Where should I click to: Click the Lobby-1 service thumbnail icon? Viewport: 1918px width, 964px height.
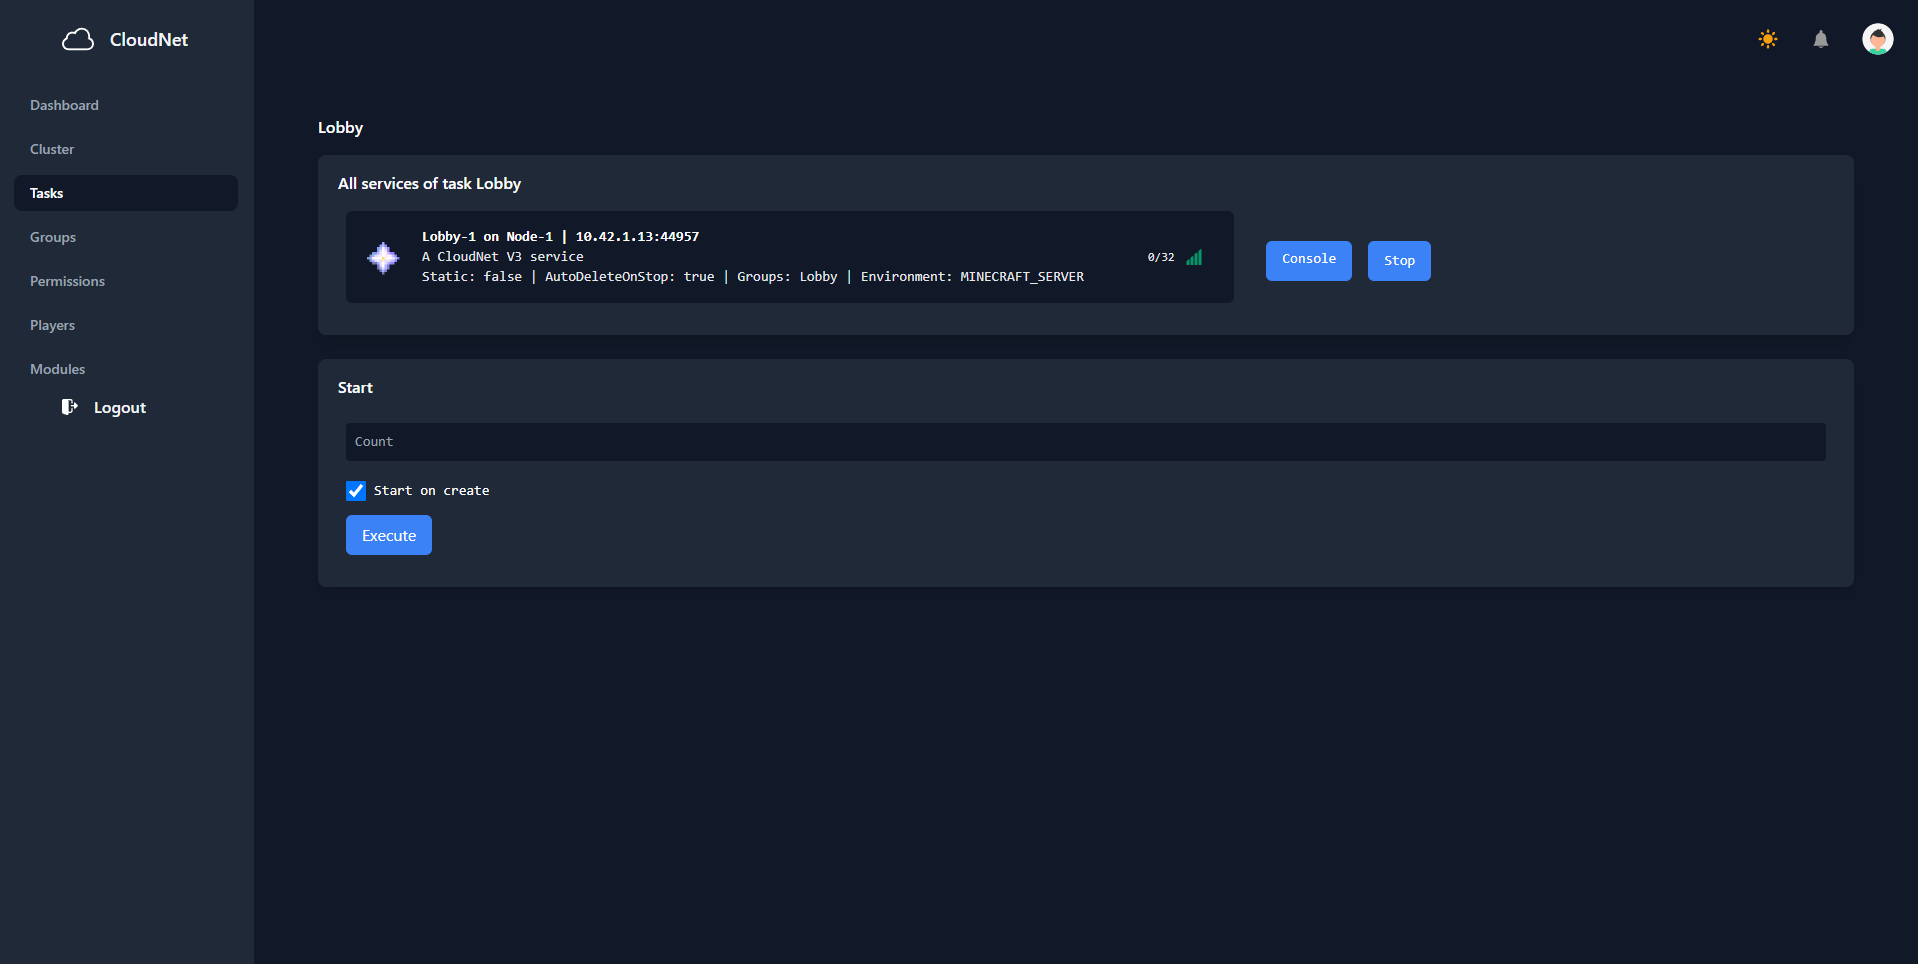click(x=384, y=257)
